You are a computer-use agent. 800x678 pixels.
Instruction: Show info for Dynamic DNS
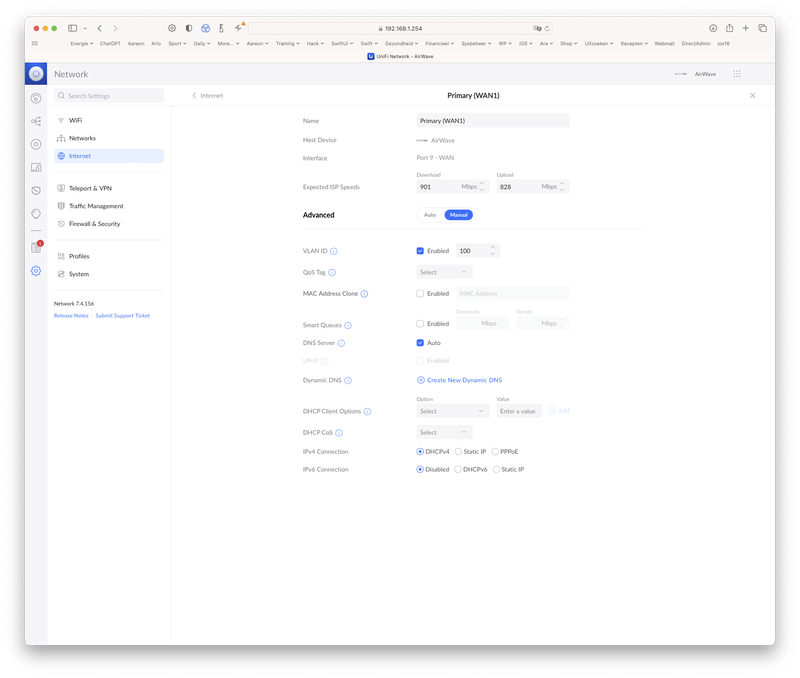pos(348,381)
